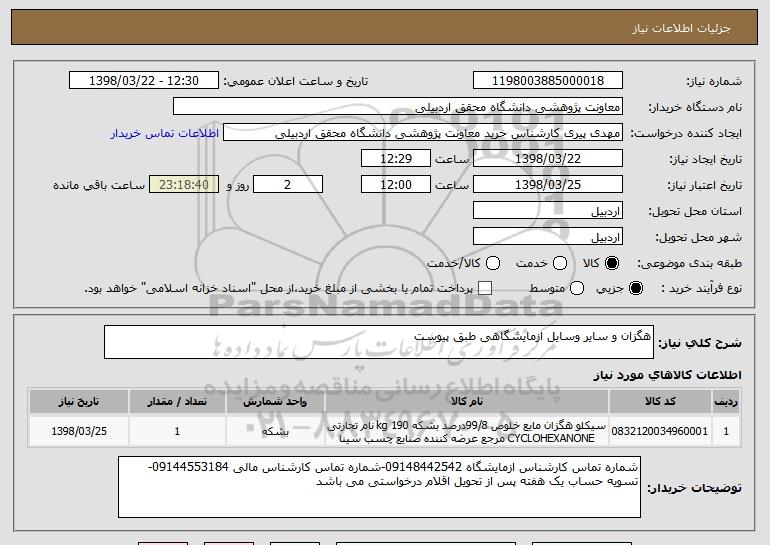This screenshot has width=770, height=545.
Task: Click the CYCLOHEXANONE product name cell
Action: [467, 431]
